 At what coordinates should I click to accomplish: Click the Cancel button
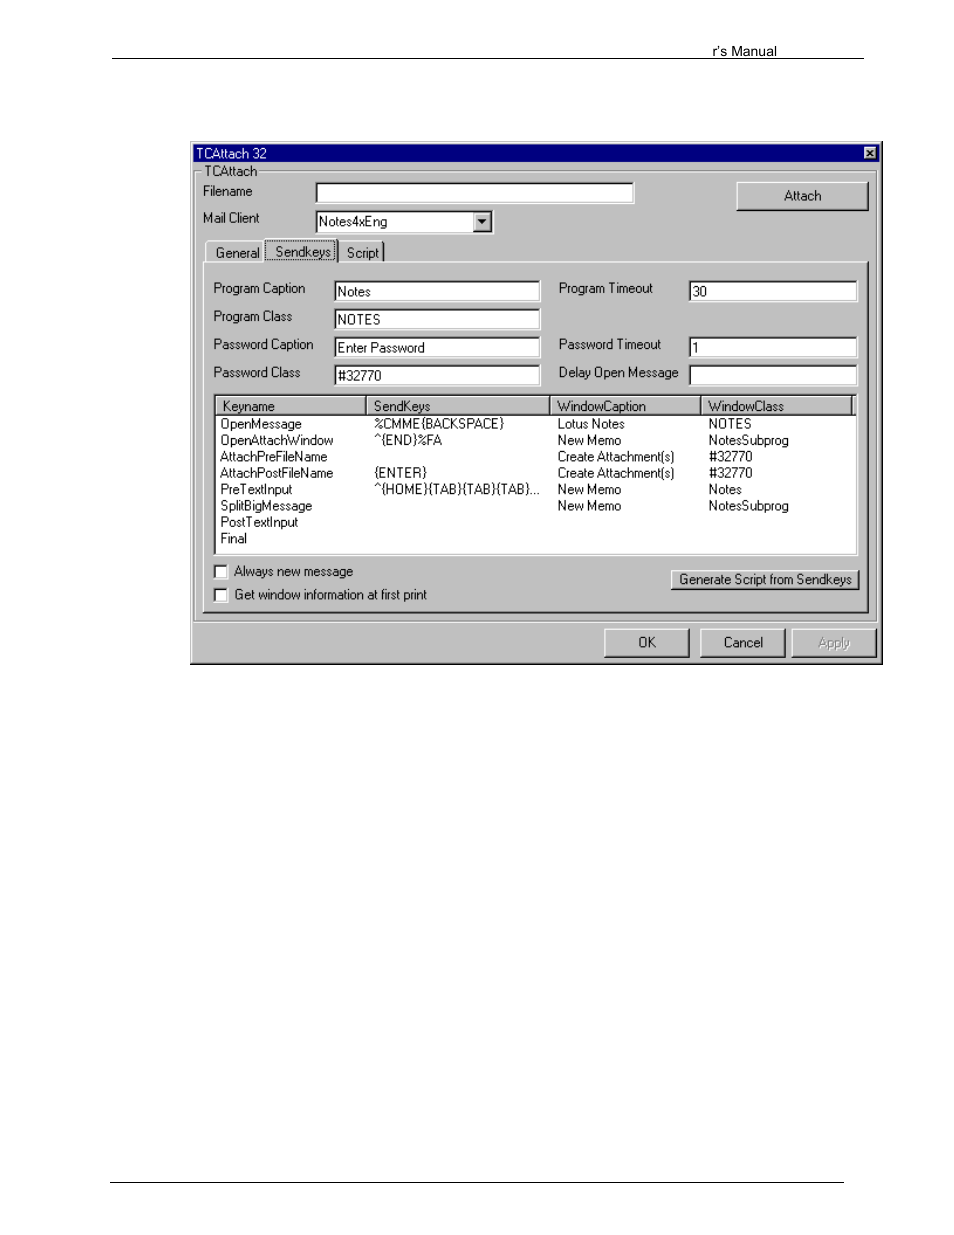743,643
